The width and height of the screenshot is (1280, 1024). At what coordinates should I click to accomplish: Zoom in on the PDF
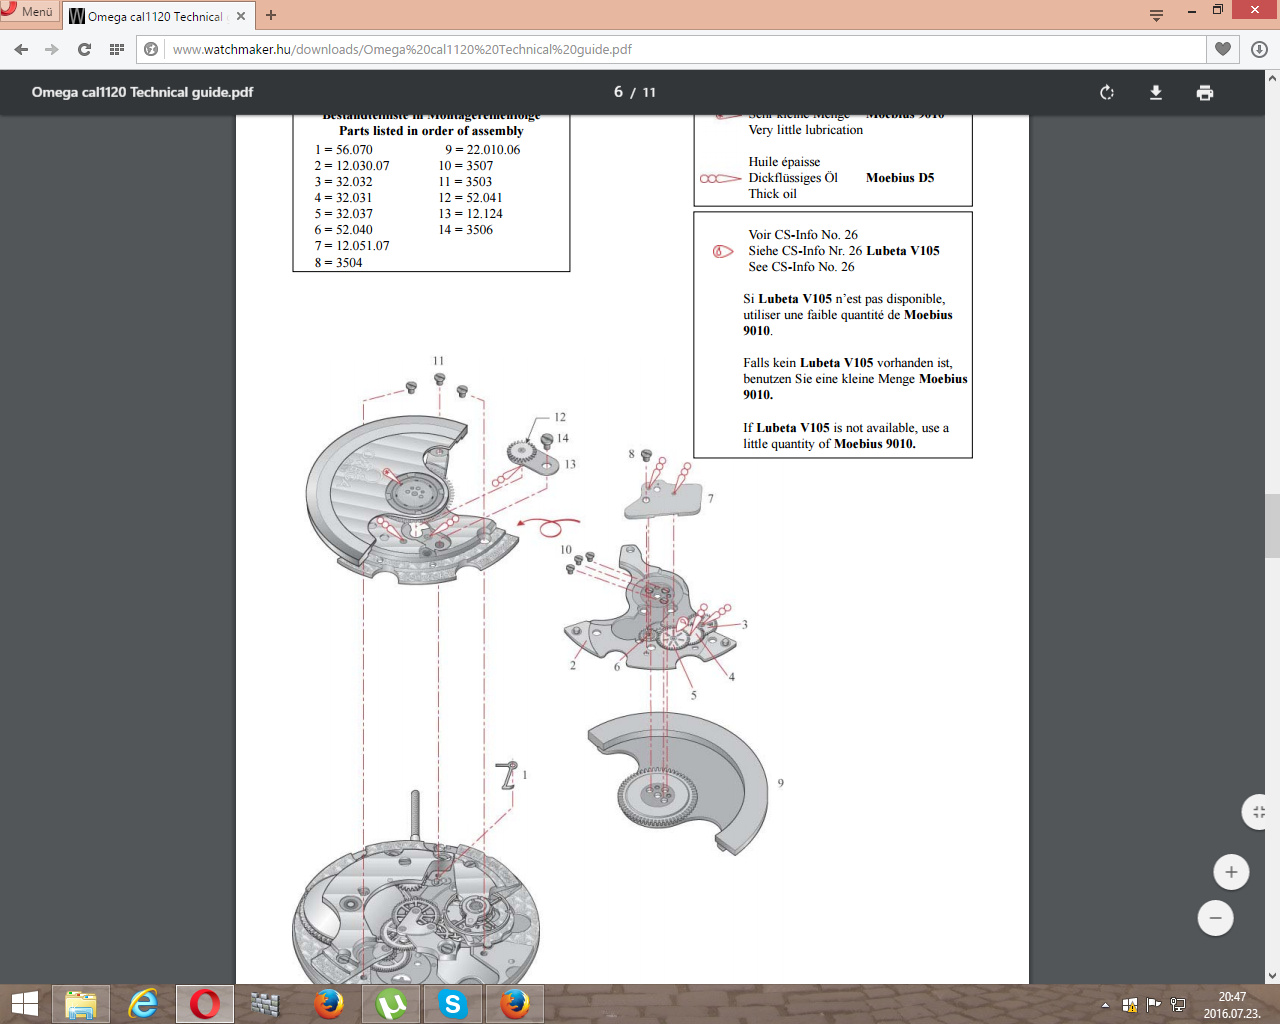1231,872
